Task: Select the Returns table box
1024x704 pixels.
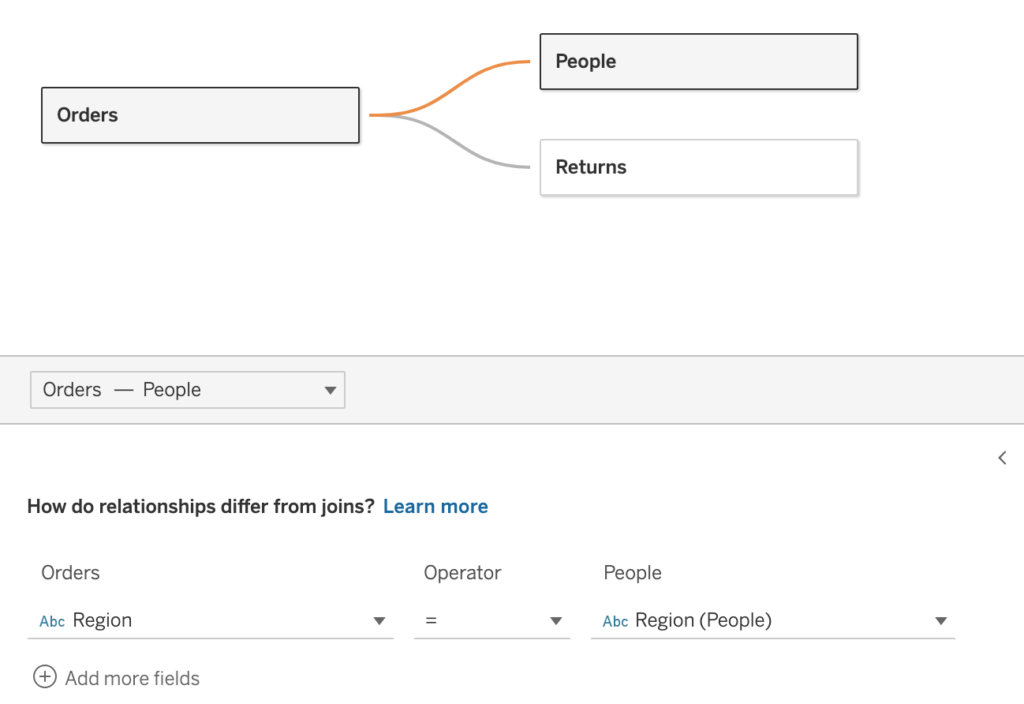Action: coord(698,167)
